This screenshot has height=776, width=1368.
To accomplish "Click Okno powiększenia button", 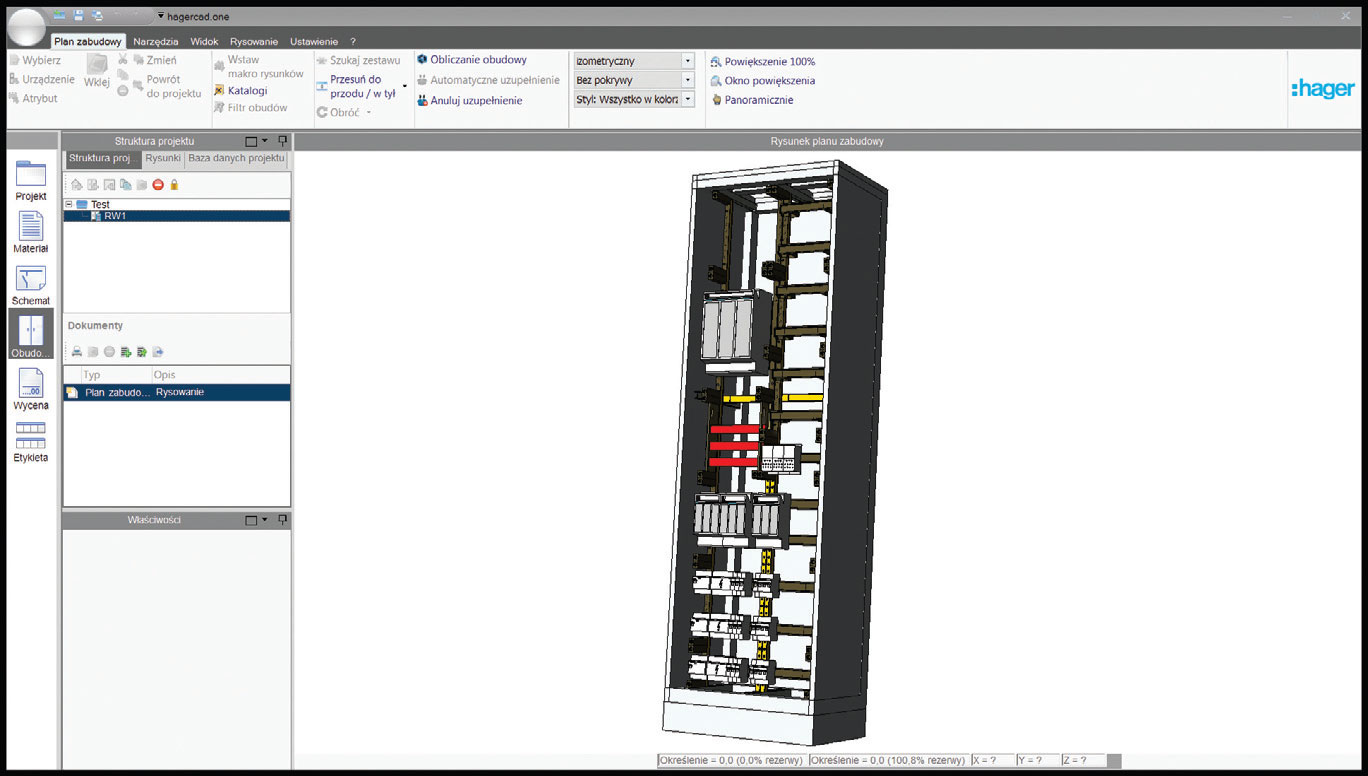I will pos(762,81).
